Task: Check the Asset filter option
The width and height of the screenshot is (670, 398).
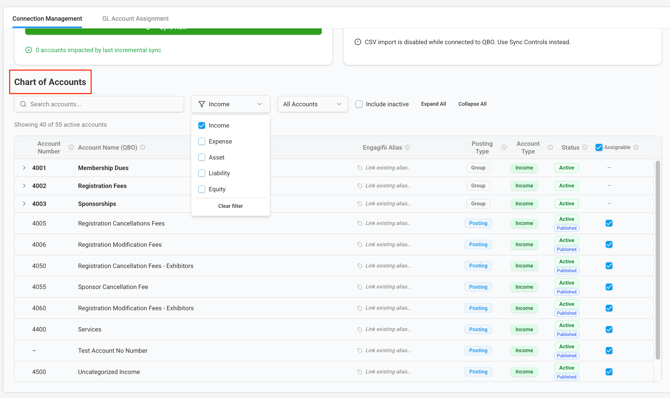Action: (202, 157)
